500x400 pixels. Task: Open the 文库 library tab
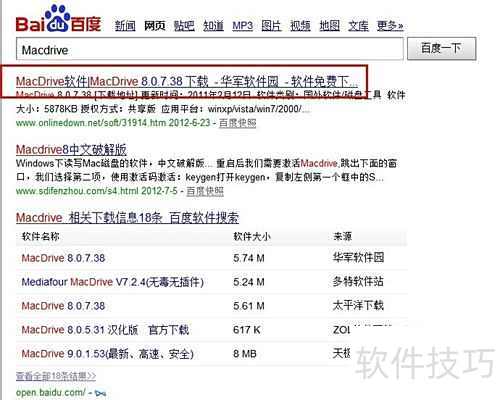(x=358, y=25)
